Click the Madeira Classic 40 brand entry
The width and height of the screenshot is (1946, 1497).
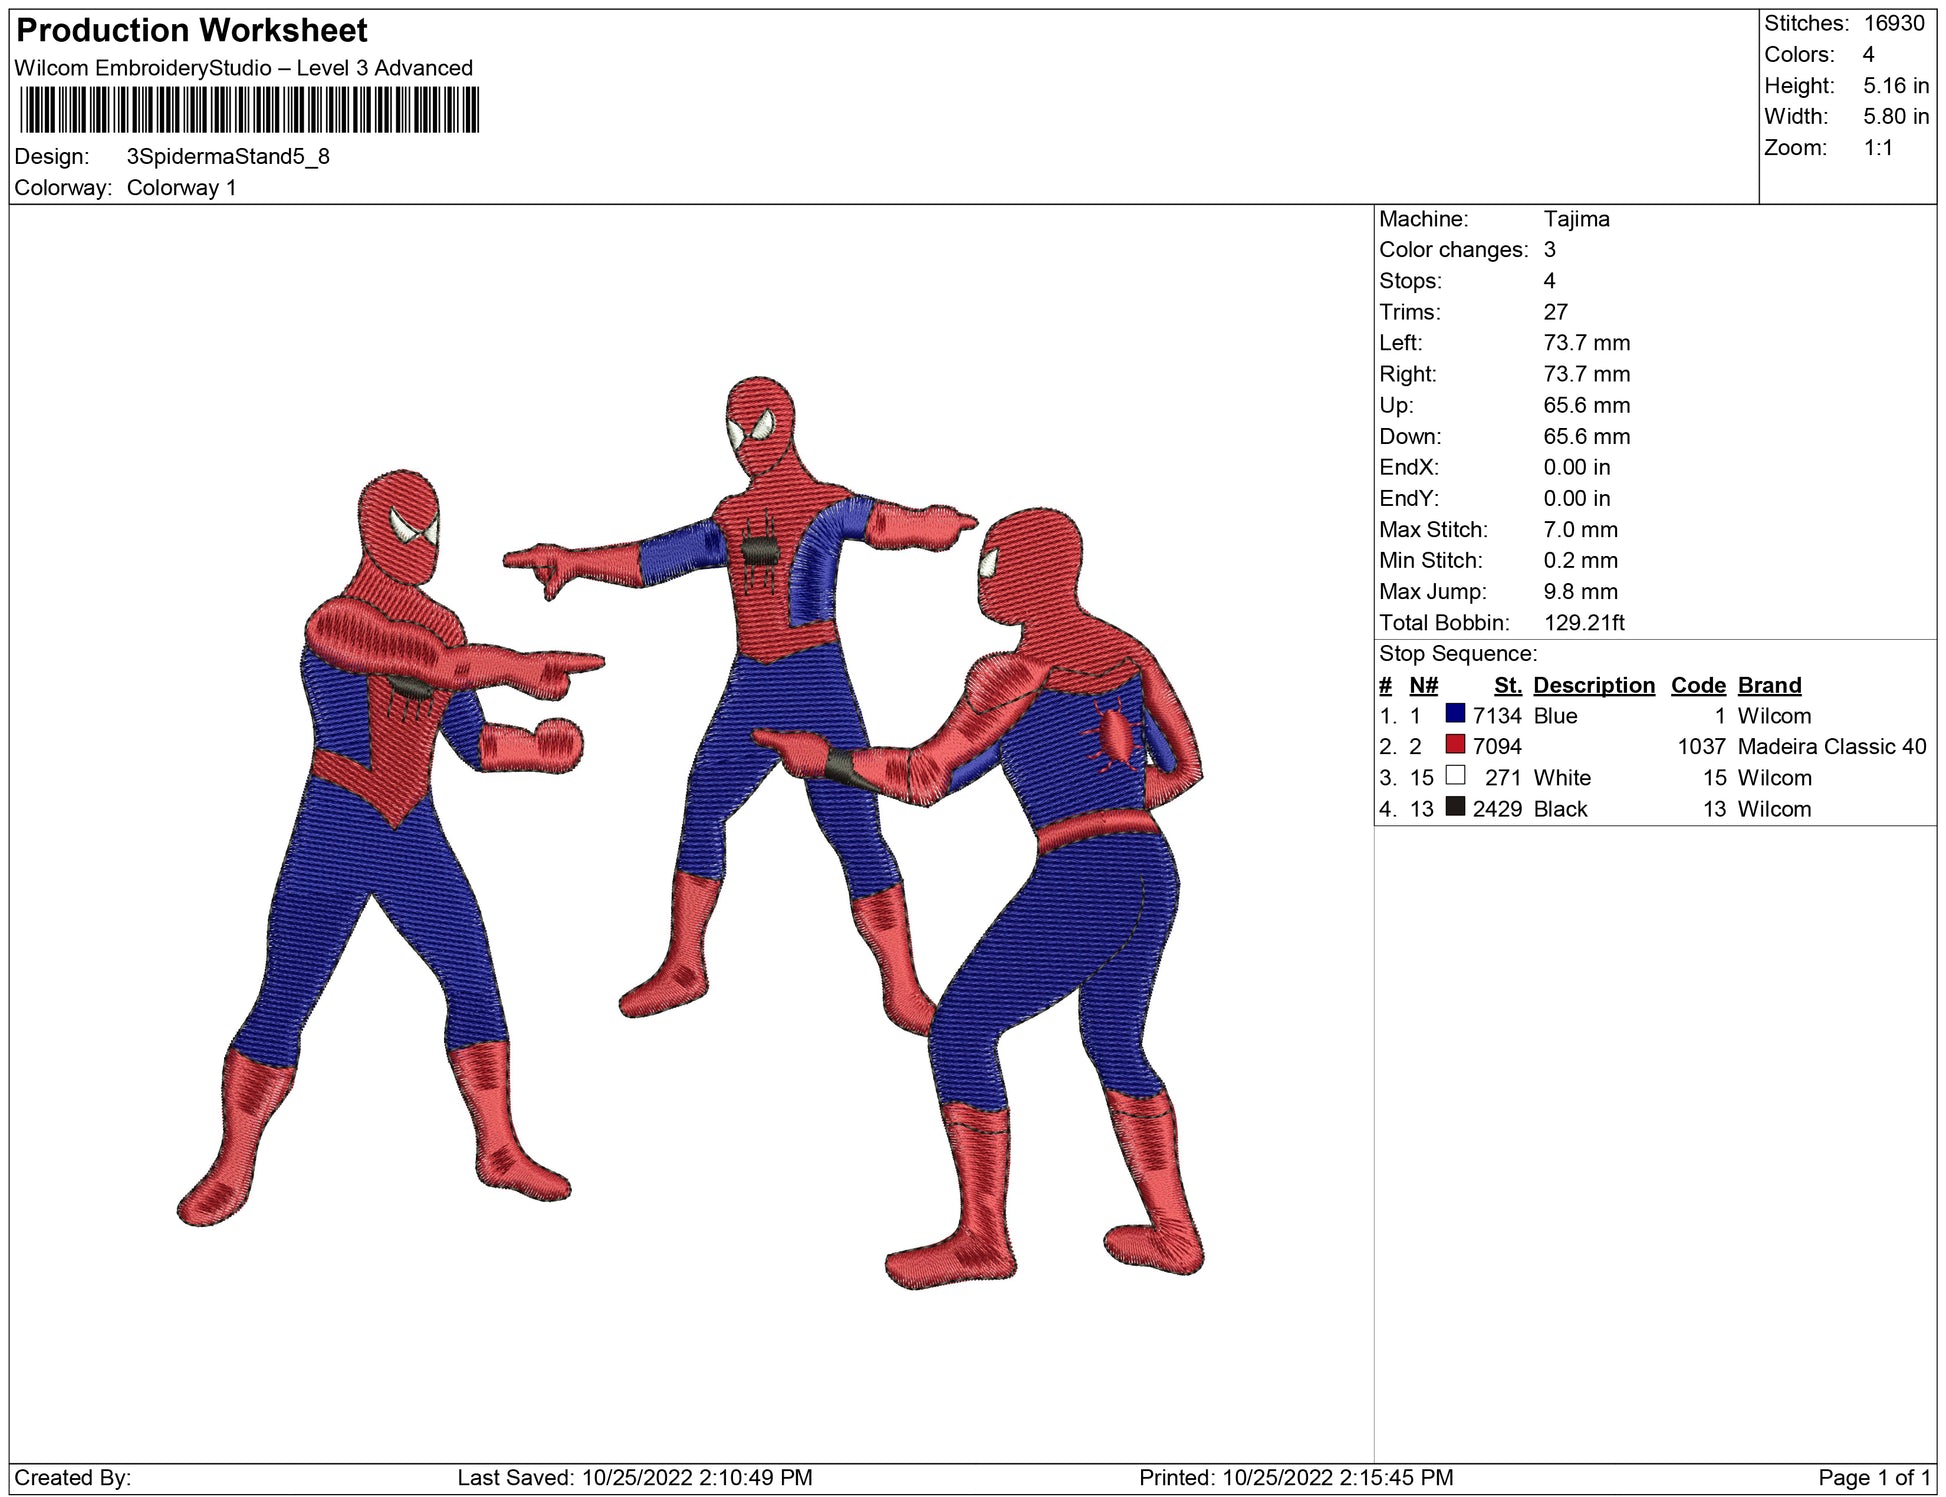pyautogui.click(x=1831, y=746)
